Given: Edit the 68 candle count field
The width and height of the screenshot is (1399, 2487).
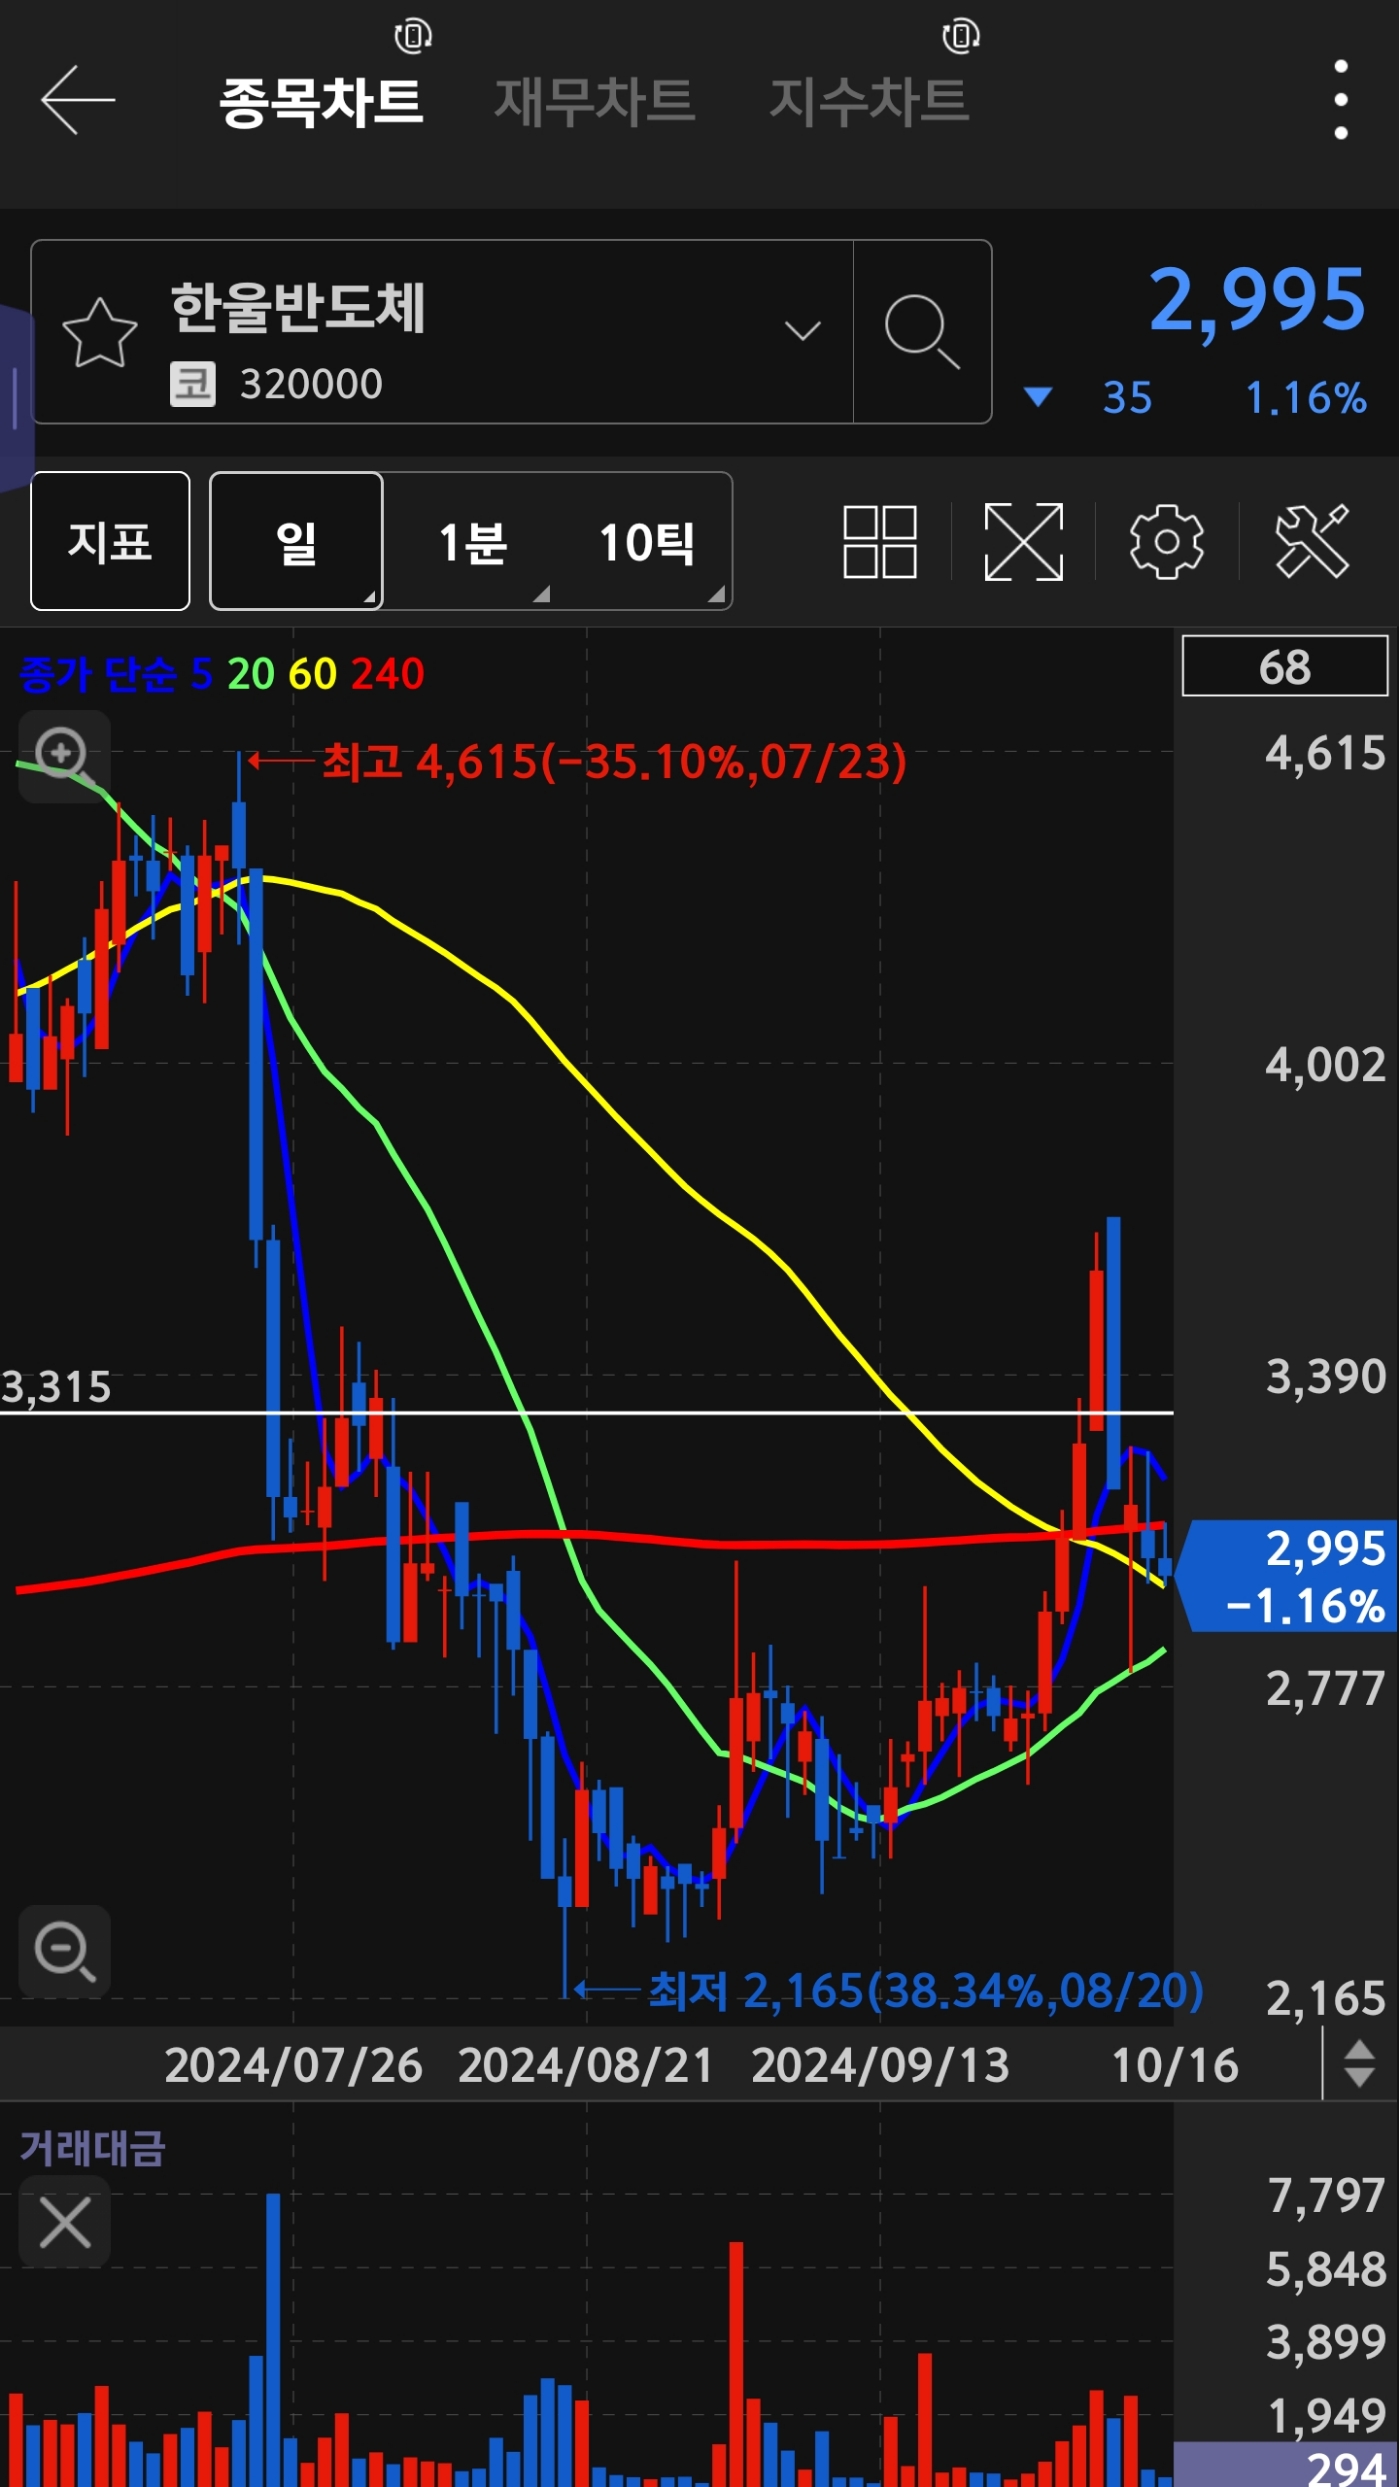Looking at the screenshot, I should point(1285,666).
